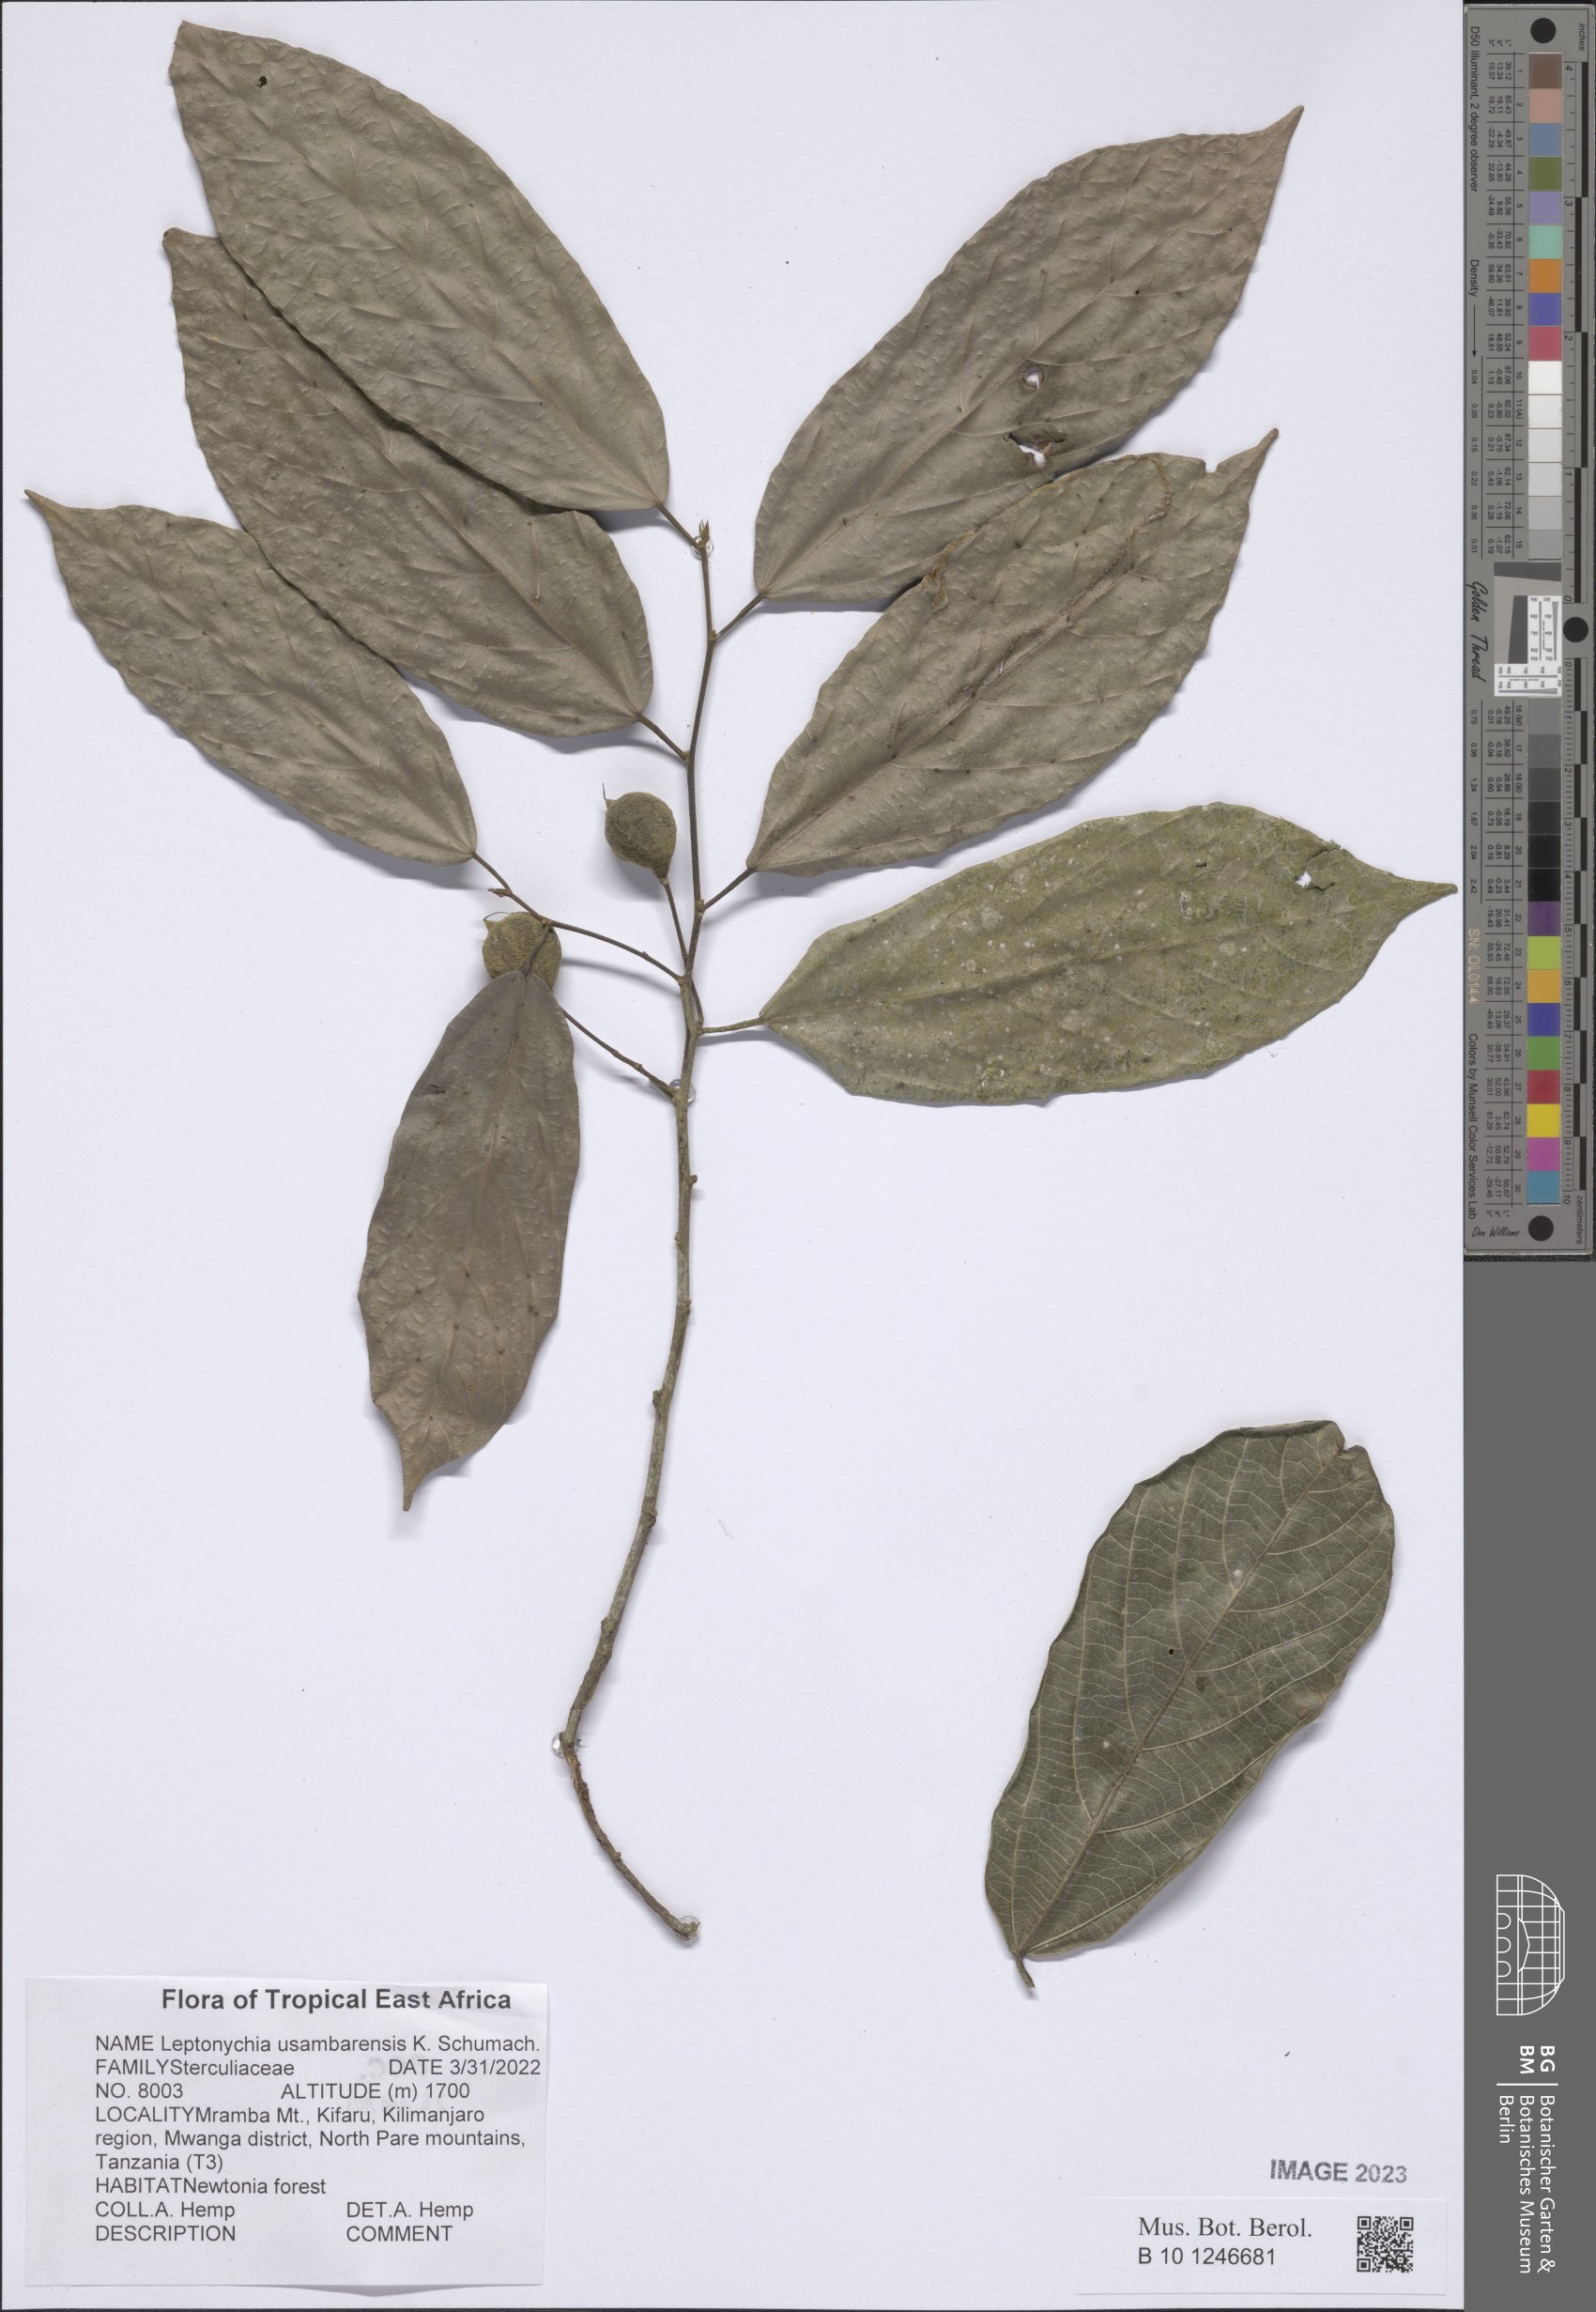1596x2312 pixels.
Task: Click the altitude value '1700'
Action: [x=446, y=2091]
